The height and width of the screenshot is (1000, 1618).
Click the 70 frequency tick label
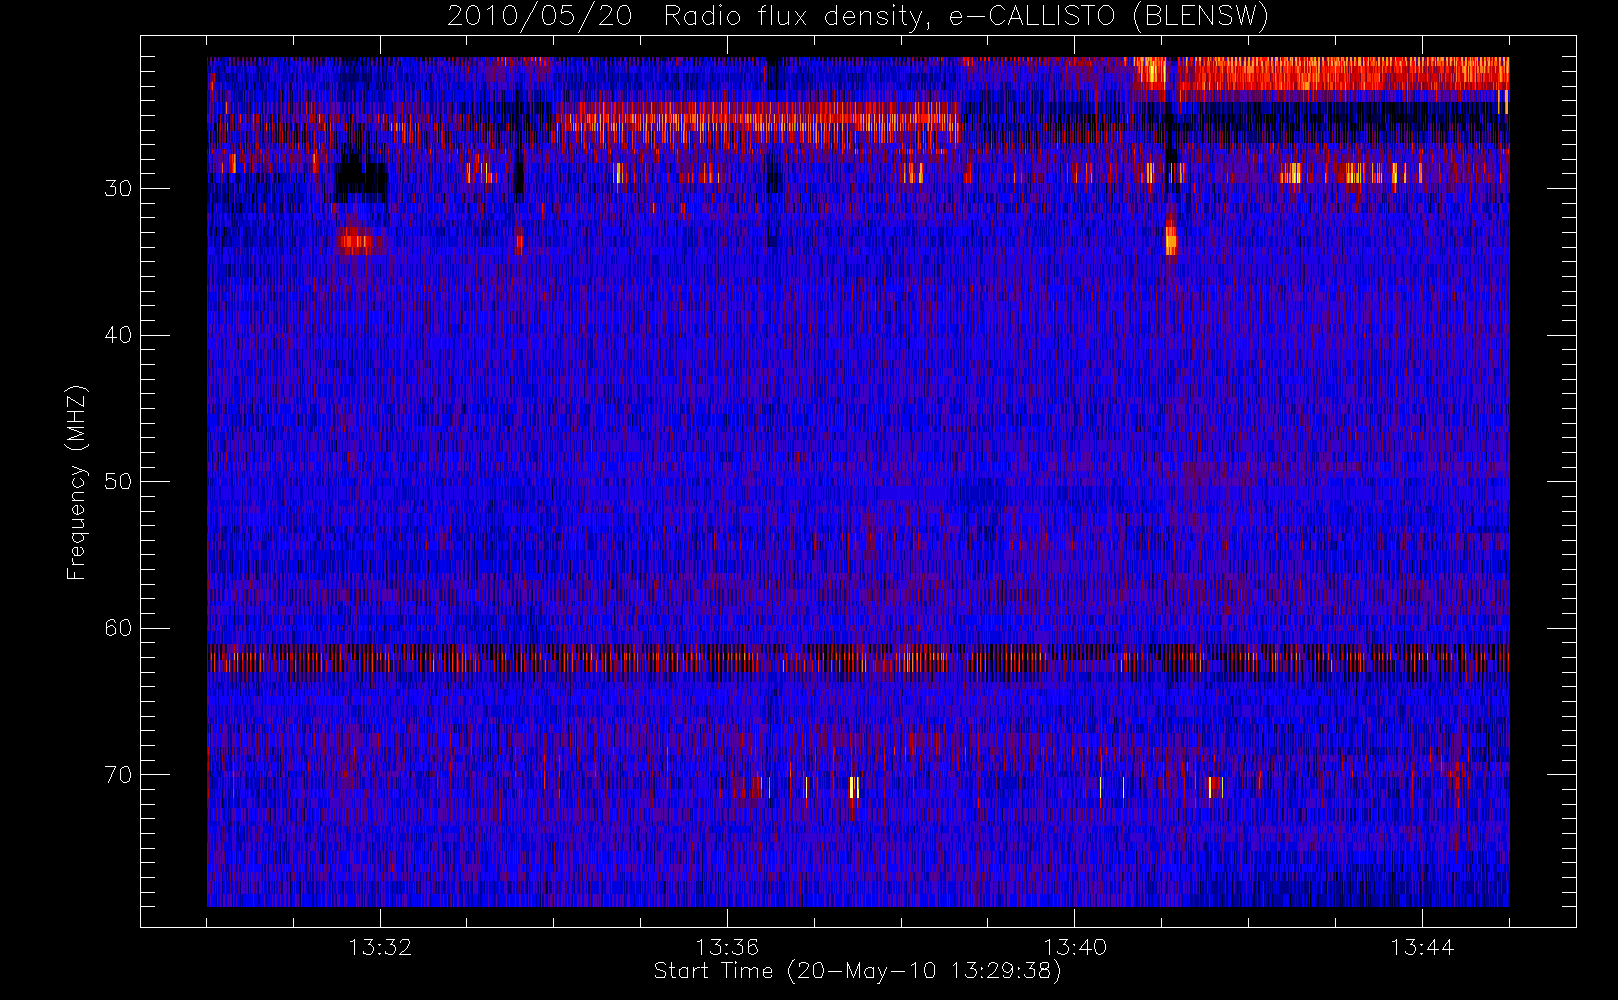point(118,774)
